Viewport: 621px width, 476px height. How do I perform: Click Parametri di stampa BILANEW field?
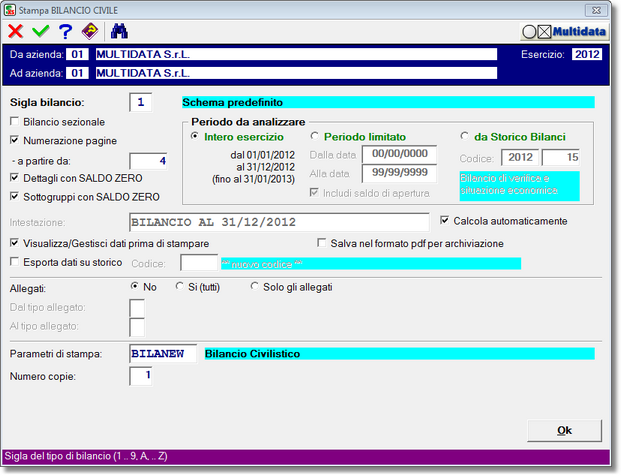(163, 354)
